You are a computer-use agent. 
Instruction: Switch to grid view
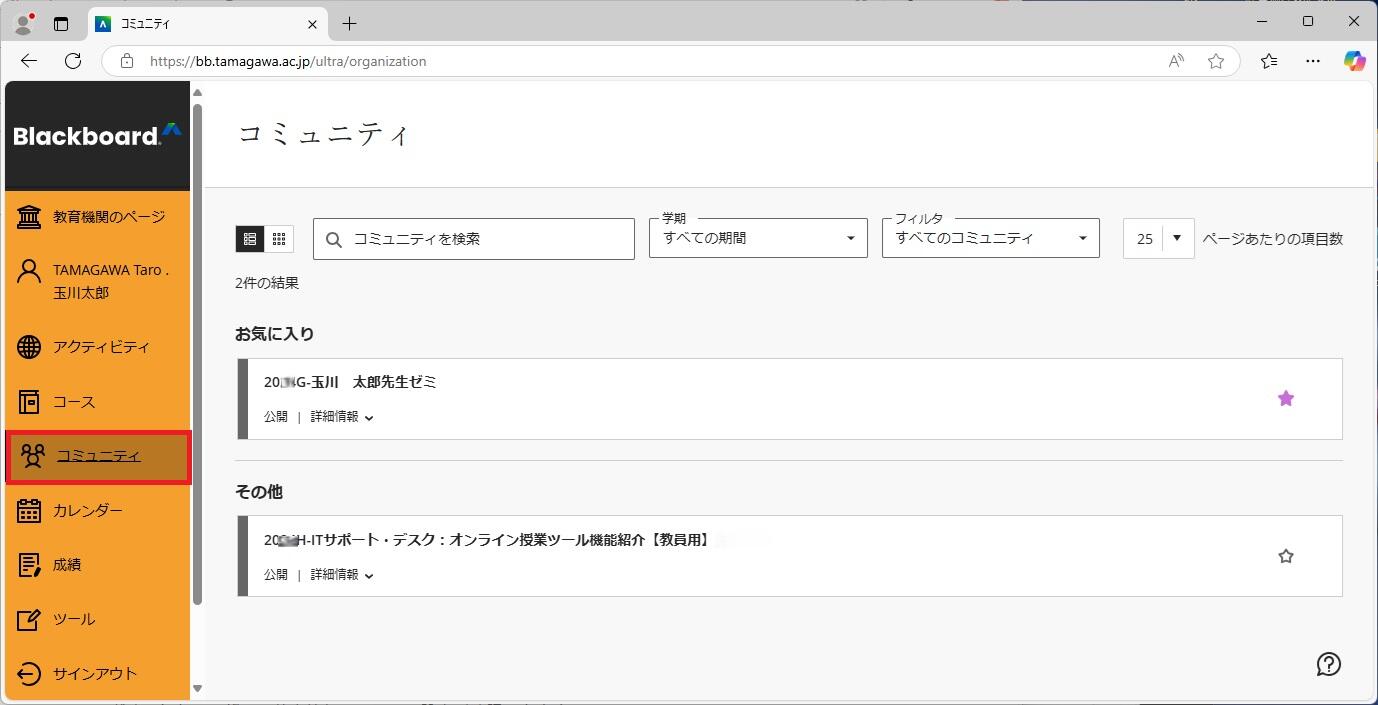pyautogui.click(x=279, y=239)
